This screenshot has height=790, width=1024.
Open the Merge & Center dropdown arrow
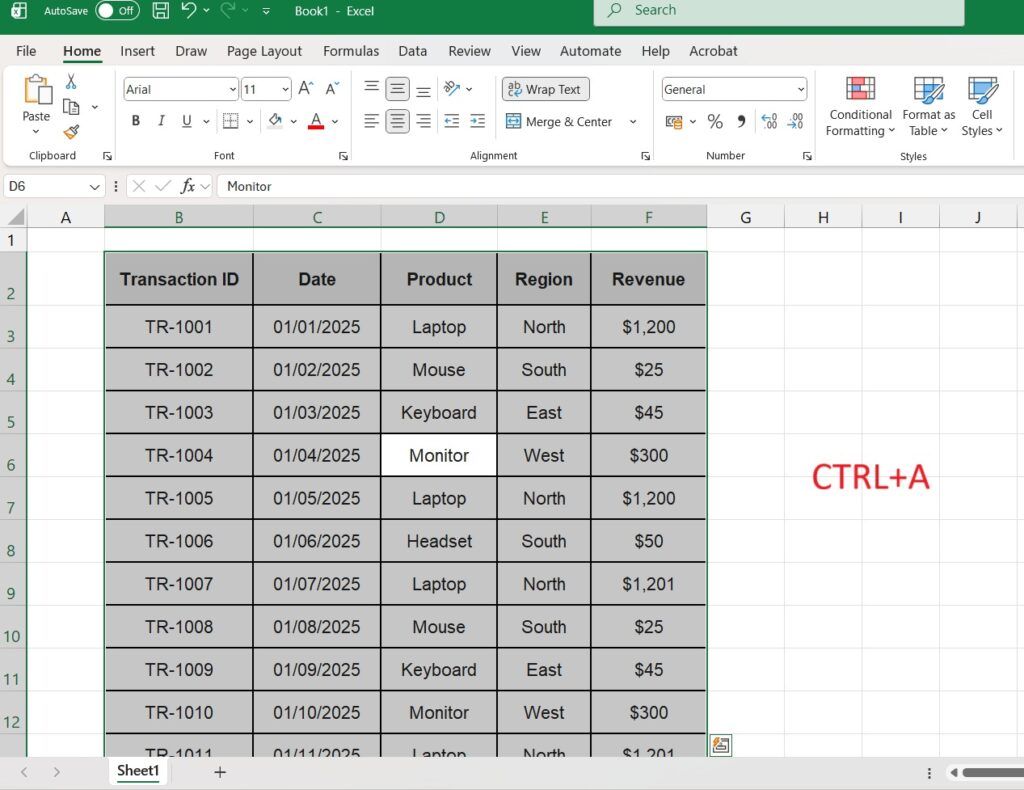[x=633, y=122]
